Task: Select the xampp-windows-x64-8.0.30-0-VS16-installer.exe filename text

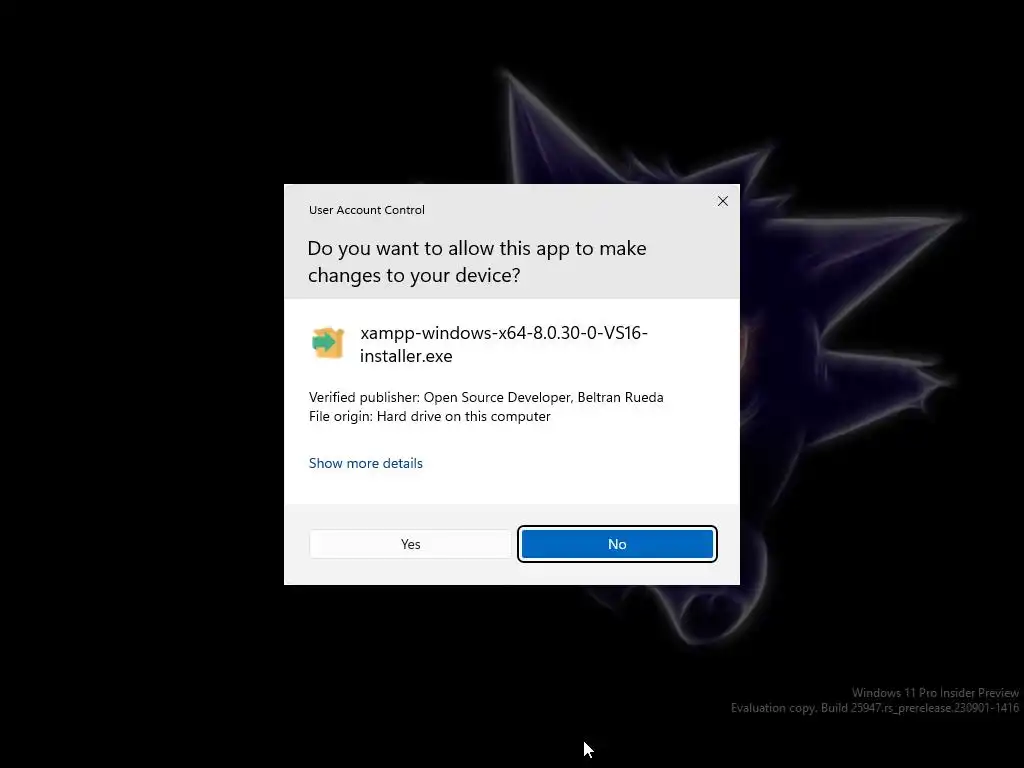Action: [504, 344]
